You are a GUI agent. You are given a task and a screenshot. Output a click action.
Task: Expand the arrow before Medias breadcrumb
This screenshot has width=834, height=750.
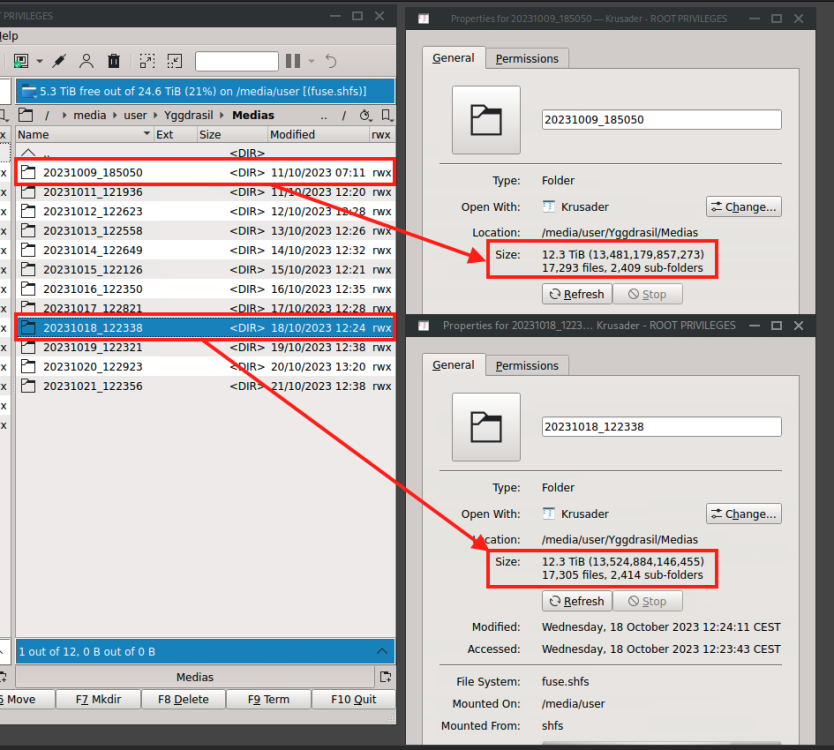click(x=222, y=115)
